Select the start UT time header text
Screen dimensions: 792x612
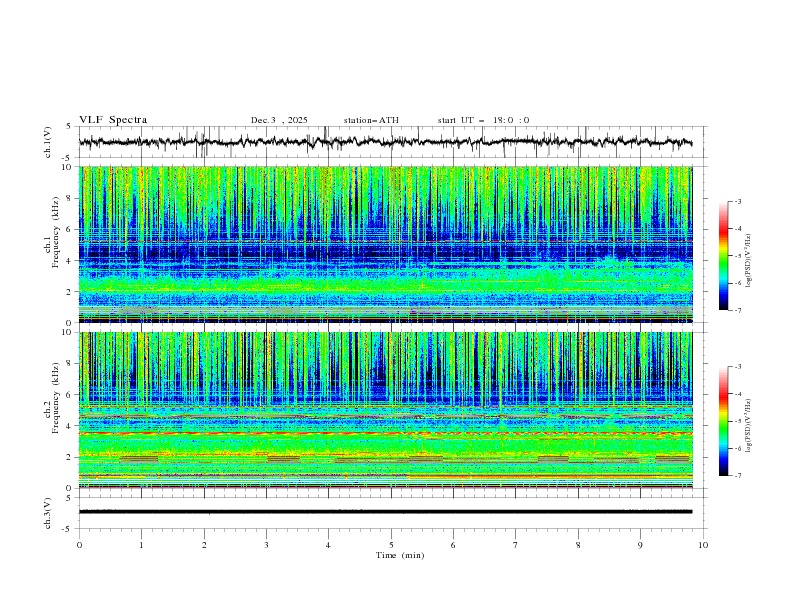[483, 120]
